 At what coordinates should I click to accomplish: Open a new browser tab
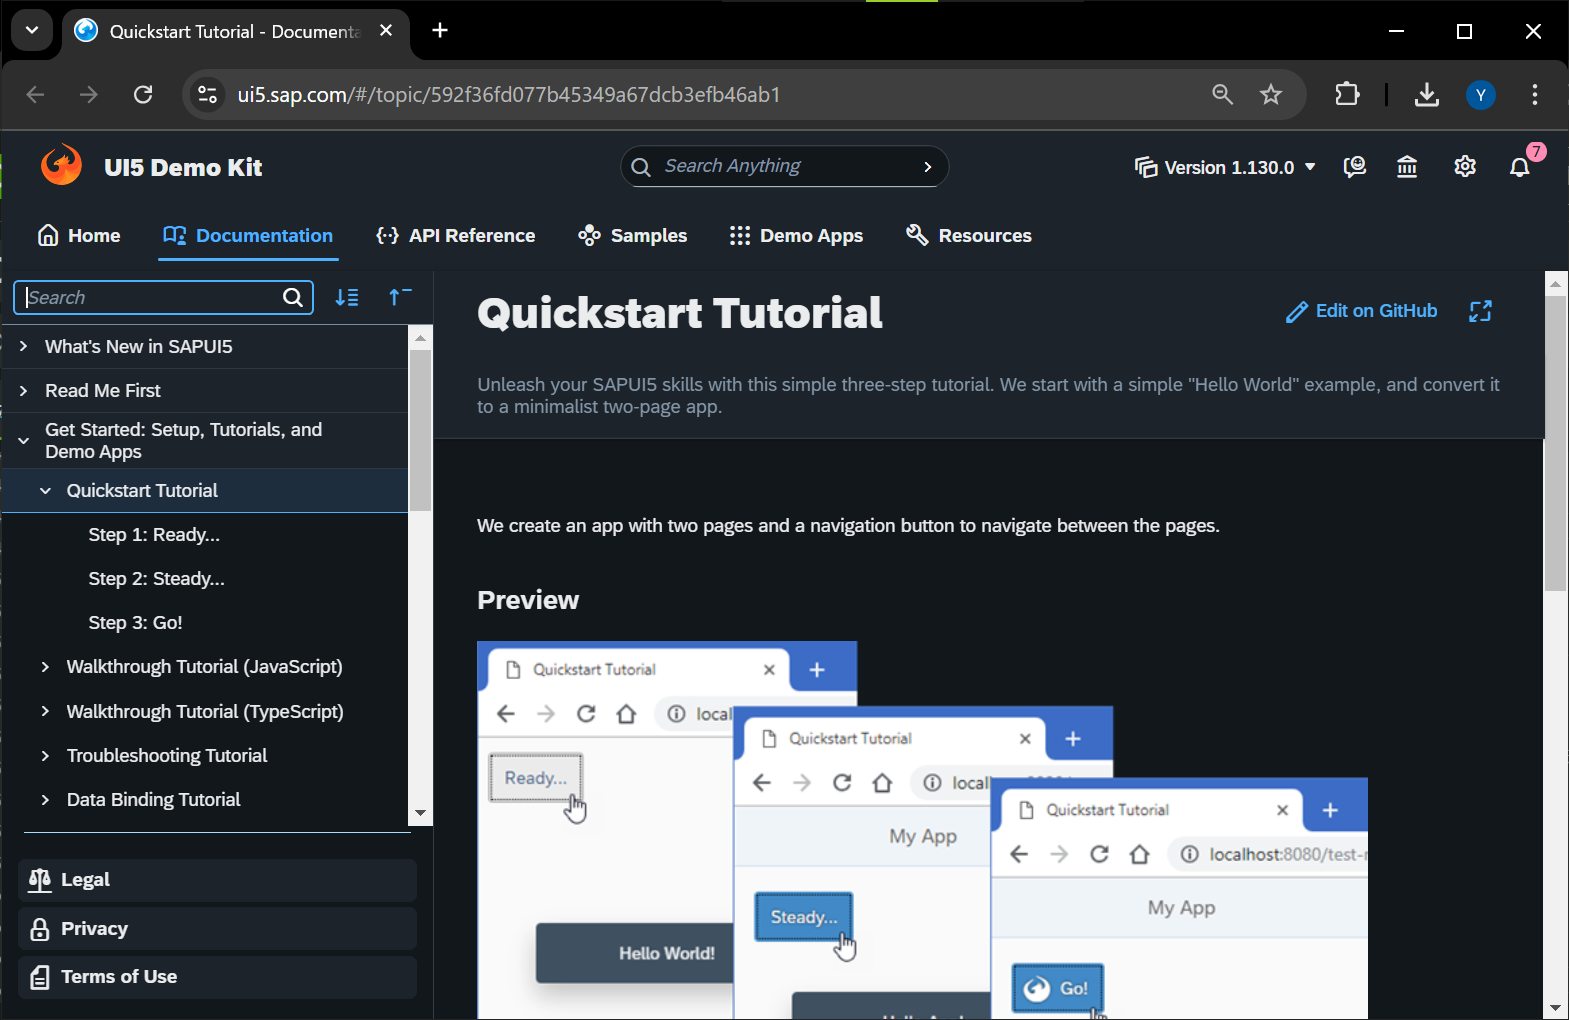pos(440,30)
